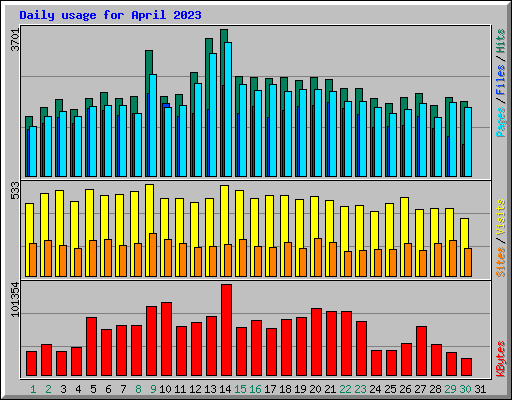The width and height of the screenshot is (512, 400).
Task: Select day label 19 on the x-axis
Action: tap(300, 389)
